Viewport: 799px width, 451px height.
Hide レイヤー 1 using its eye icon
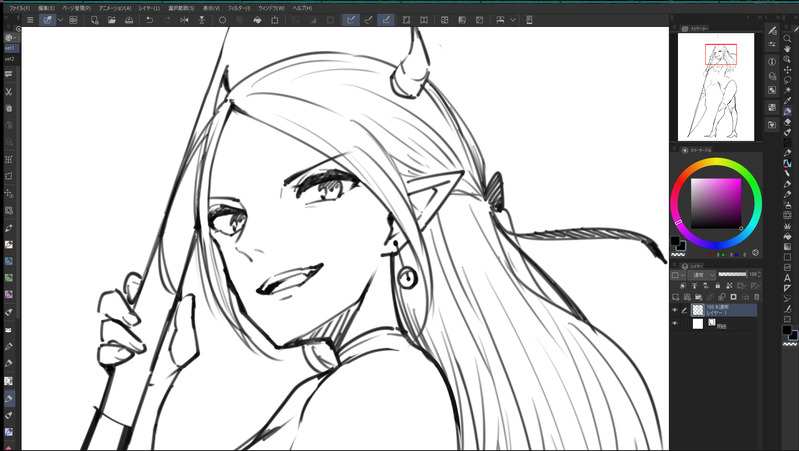tap(675, 310)
